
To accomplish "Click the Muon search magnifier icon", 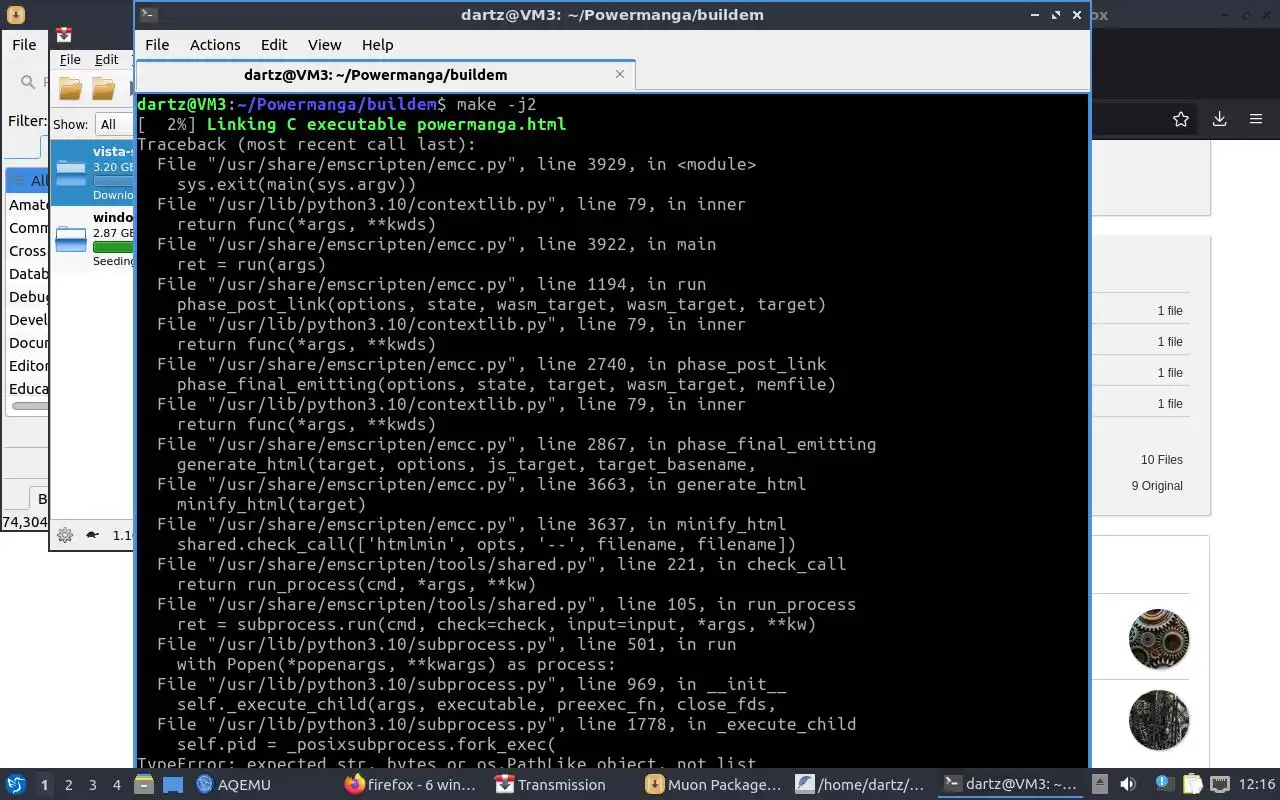I will (x=26, y=83).
